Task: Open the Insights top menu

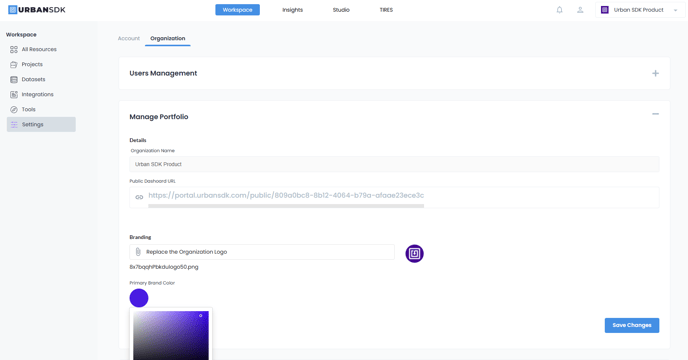Action: click(293, 10)
